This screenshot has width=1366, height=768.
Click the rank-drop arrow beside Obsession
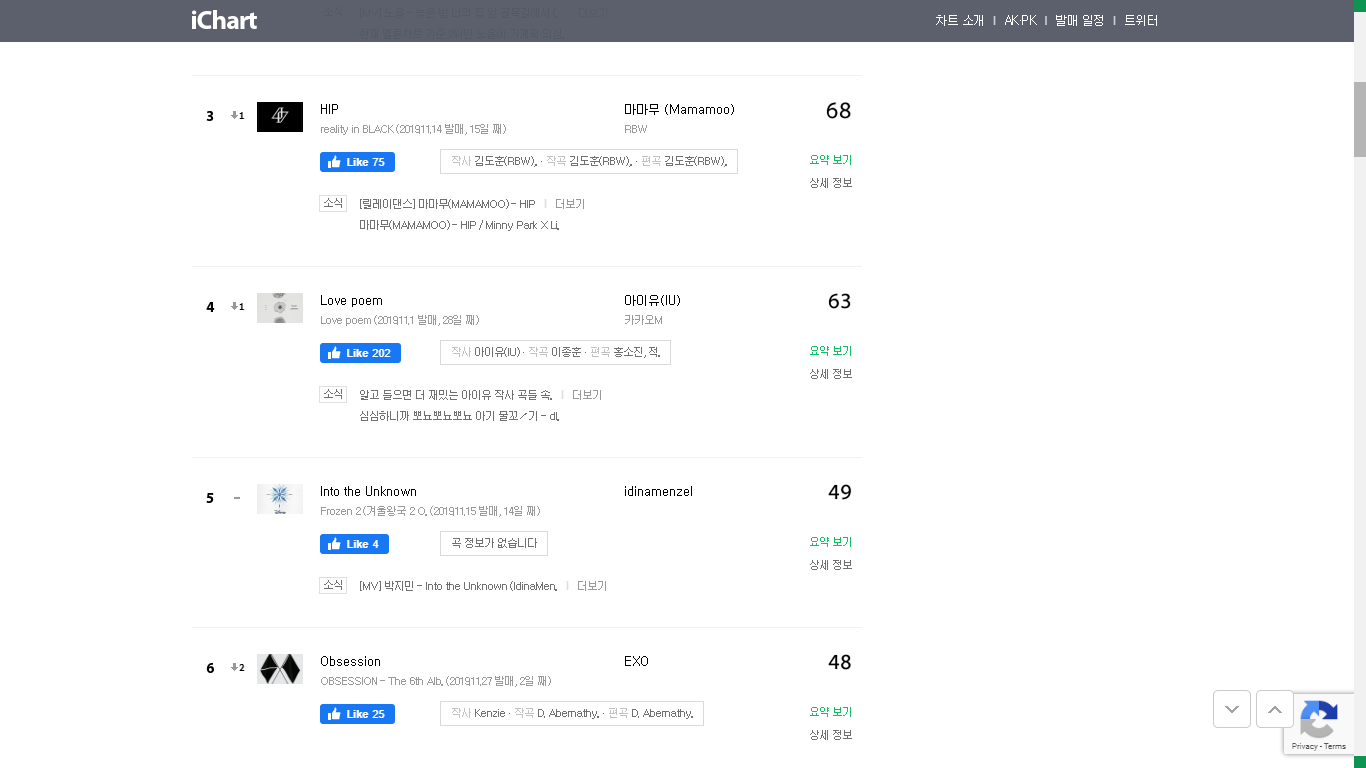[237, 667]
